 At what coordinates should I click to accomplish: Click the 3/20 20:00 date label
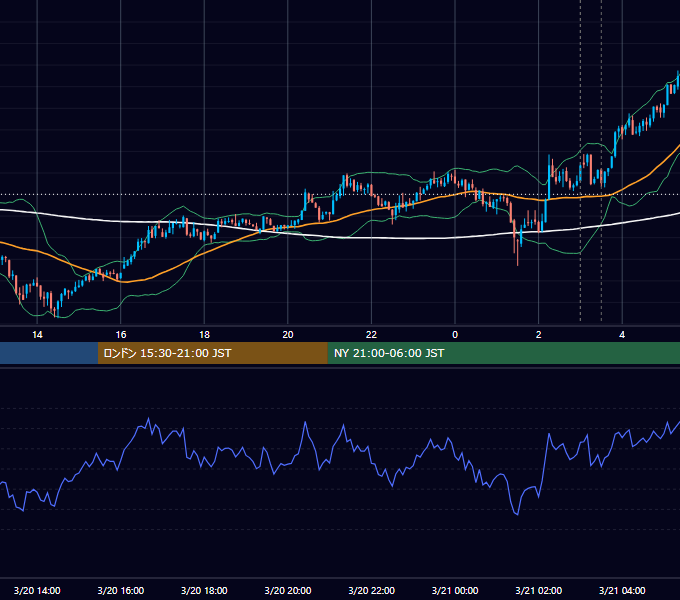point(288,590)
